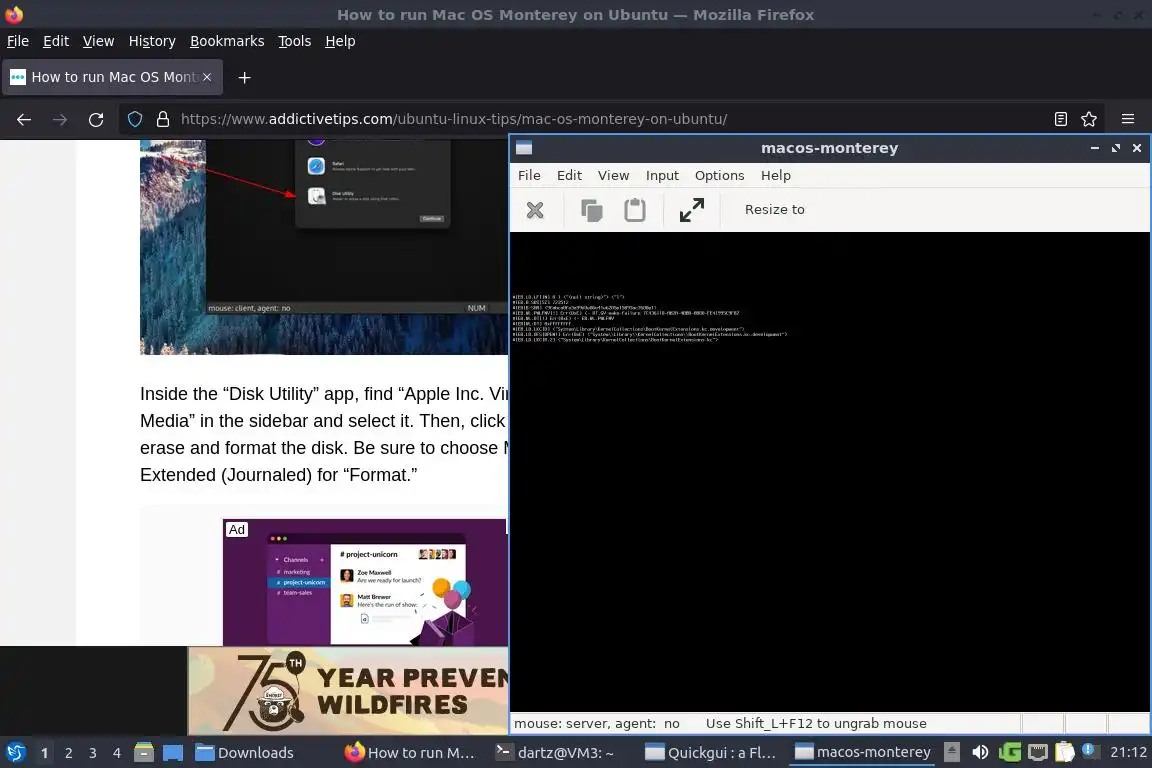Screen dimensions: 1152x768
Task: Open the file manager launcher in taskbar
Action: [144, 753]
